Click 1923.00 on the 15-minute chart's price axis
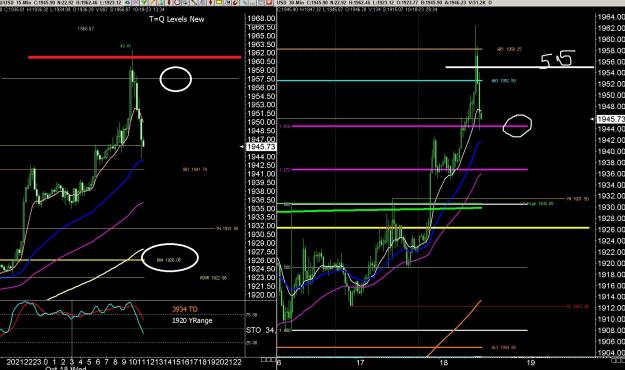Image resolution: width=625 pixels, height=370 pixels. click(261, 278)
